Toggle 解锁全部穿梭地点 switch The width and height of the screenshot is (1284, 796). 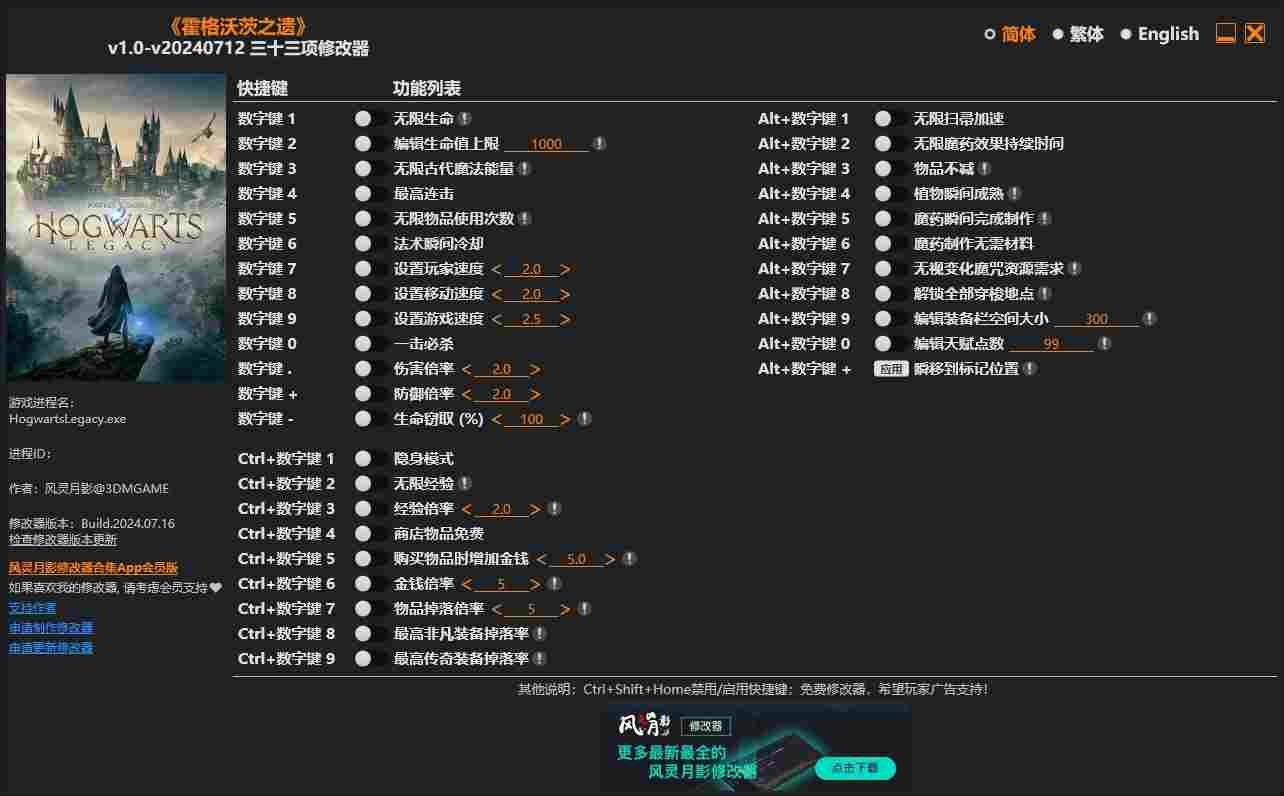pyautogui.click(x=891, y=293)
